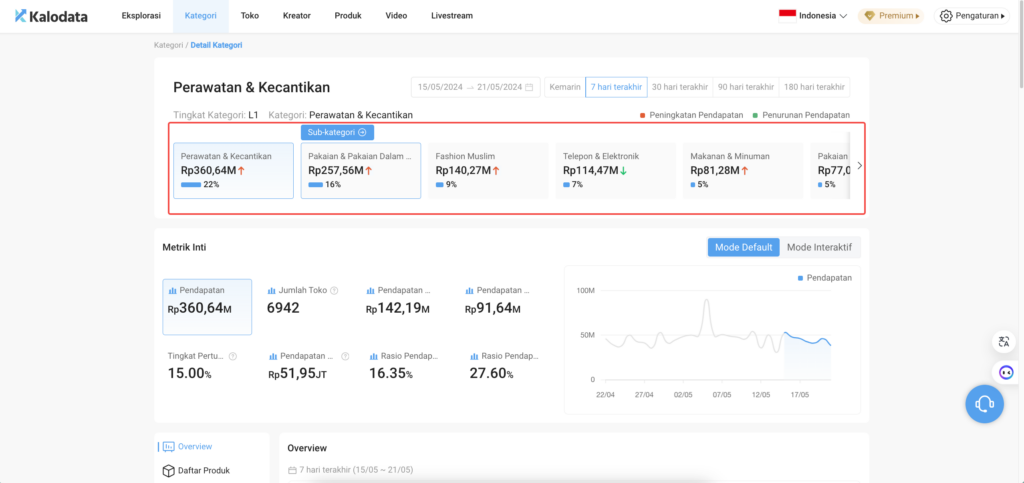The image size is (1024, 483).
Task: Open the date range picker field
Action: click(475, 87)
